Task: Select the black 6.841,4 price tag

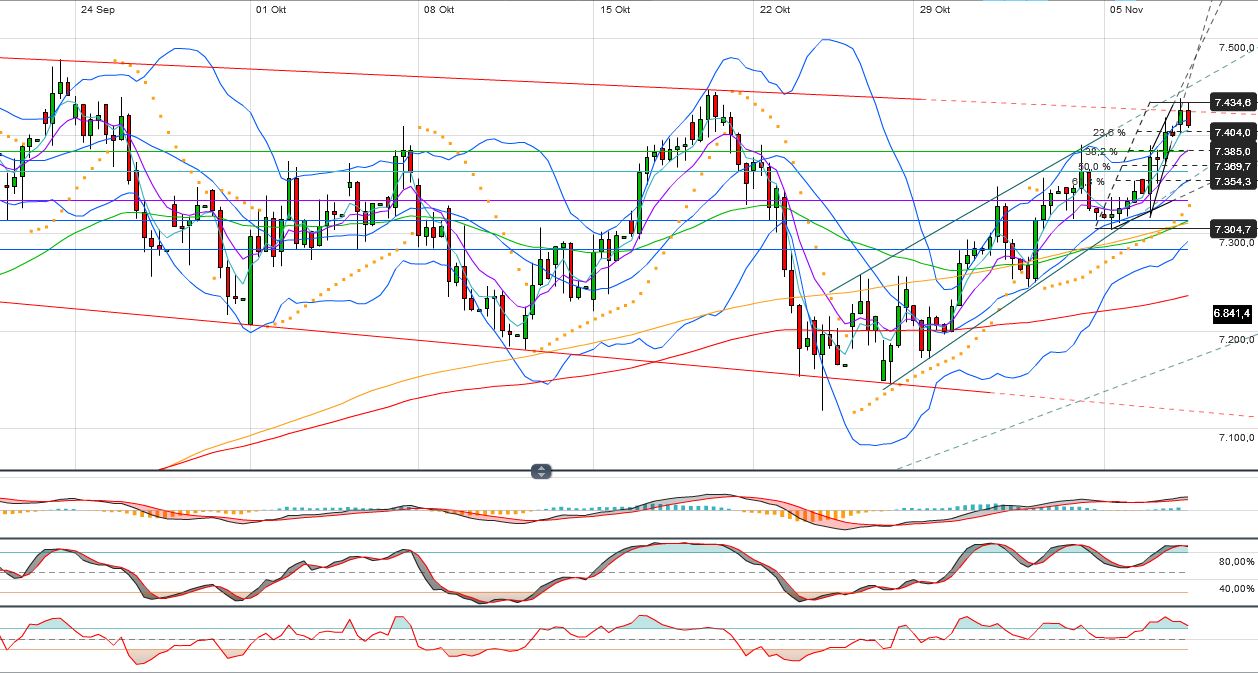Action: pos(1232,313)
